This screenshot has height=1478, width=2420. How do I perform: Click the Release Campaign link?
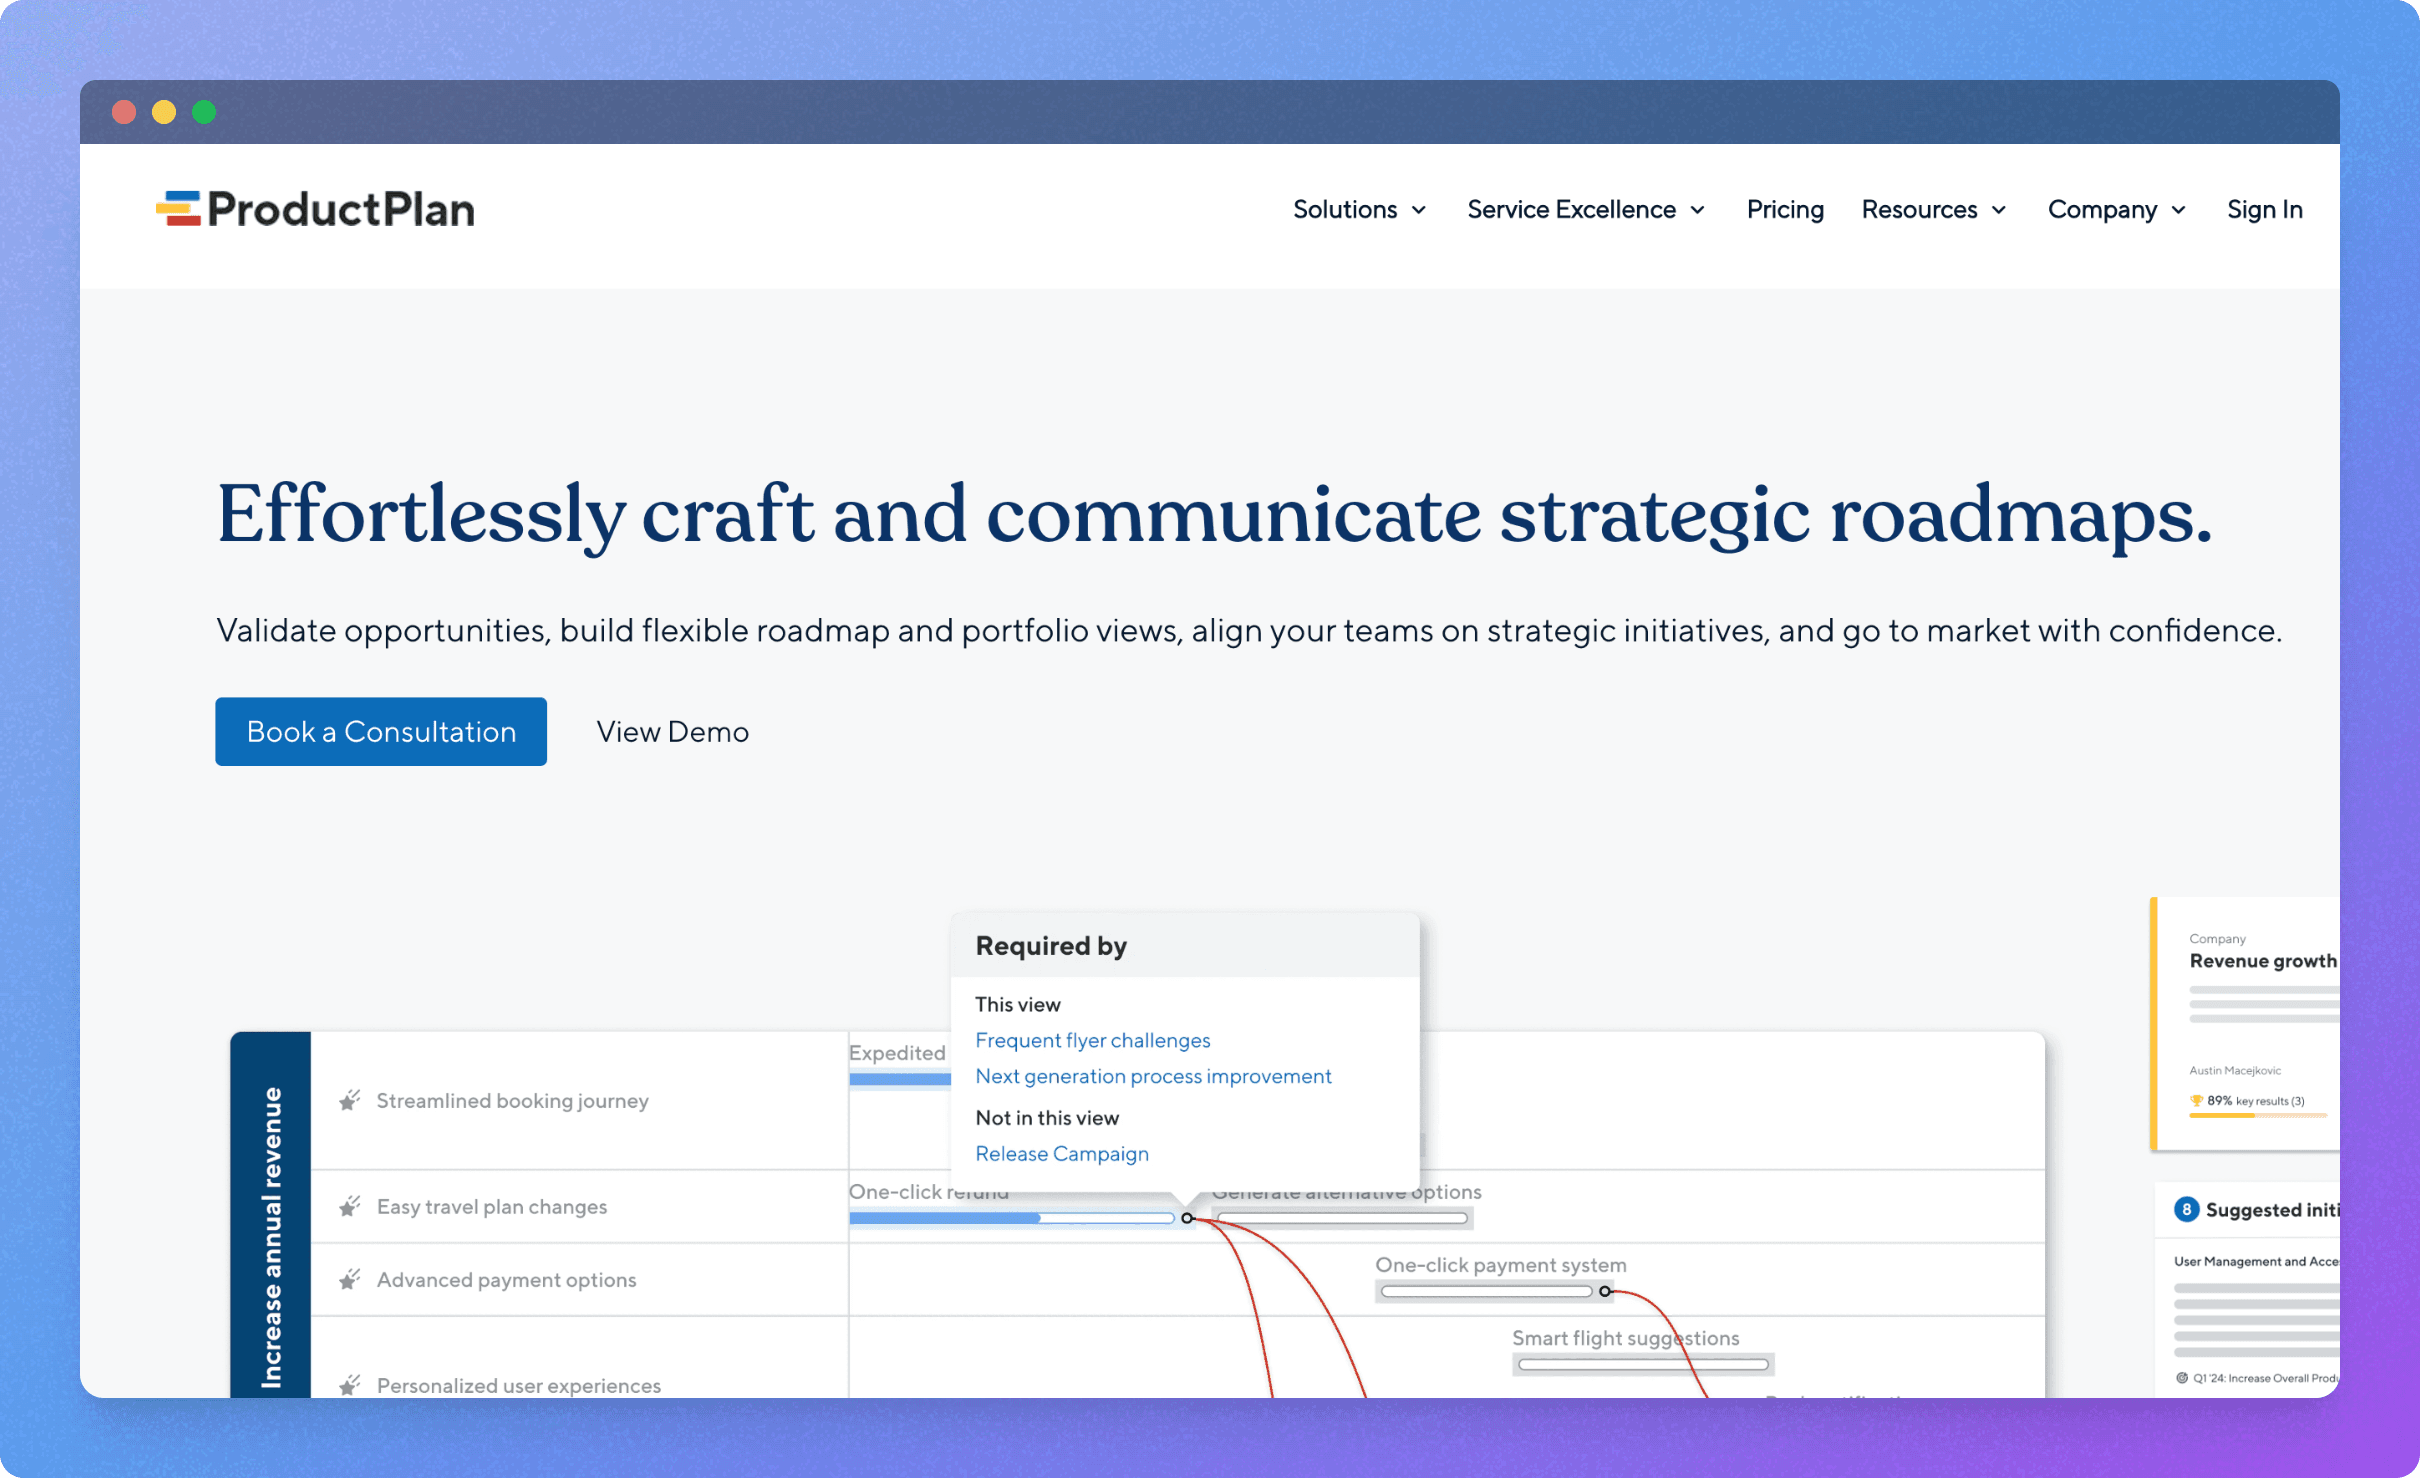click(x=1061, y=1153)
